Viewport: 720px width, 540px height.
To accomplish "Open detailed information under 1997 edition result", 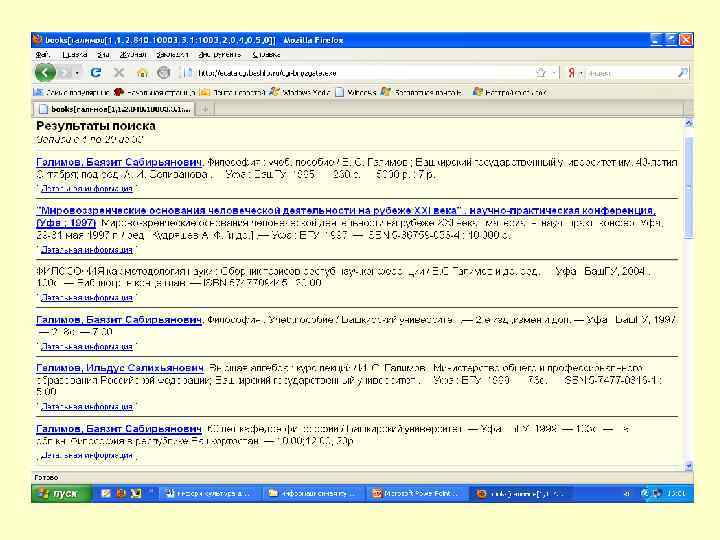I will (x=86, y=346).
